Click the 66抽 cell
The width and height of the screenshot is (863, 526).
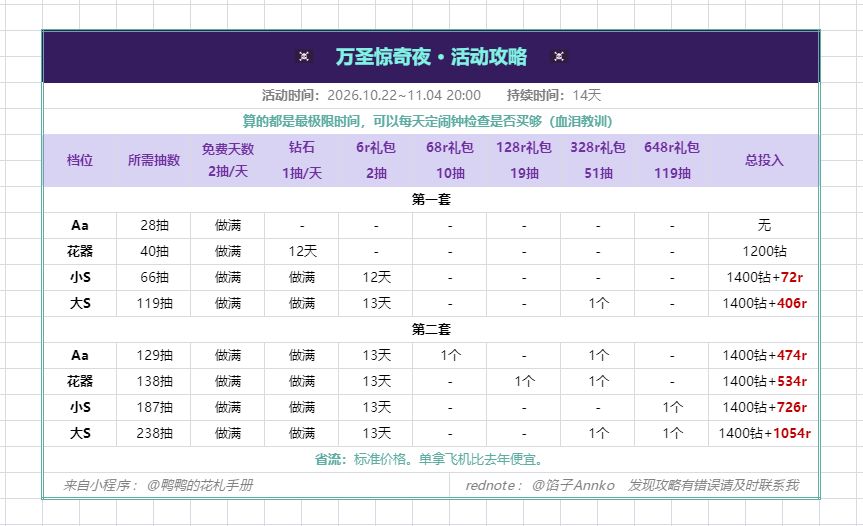tap(154, 277)
